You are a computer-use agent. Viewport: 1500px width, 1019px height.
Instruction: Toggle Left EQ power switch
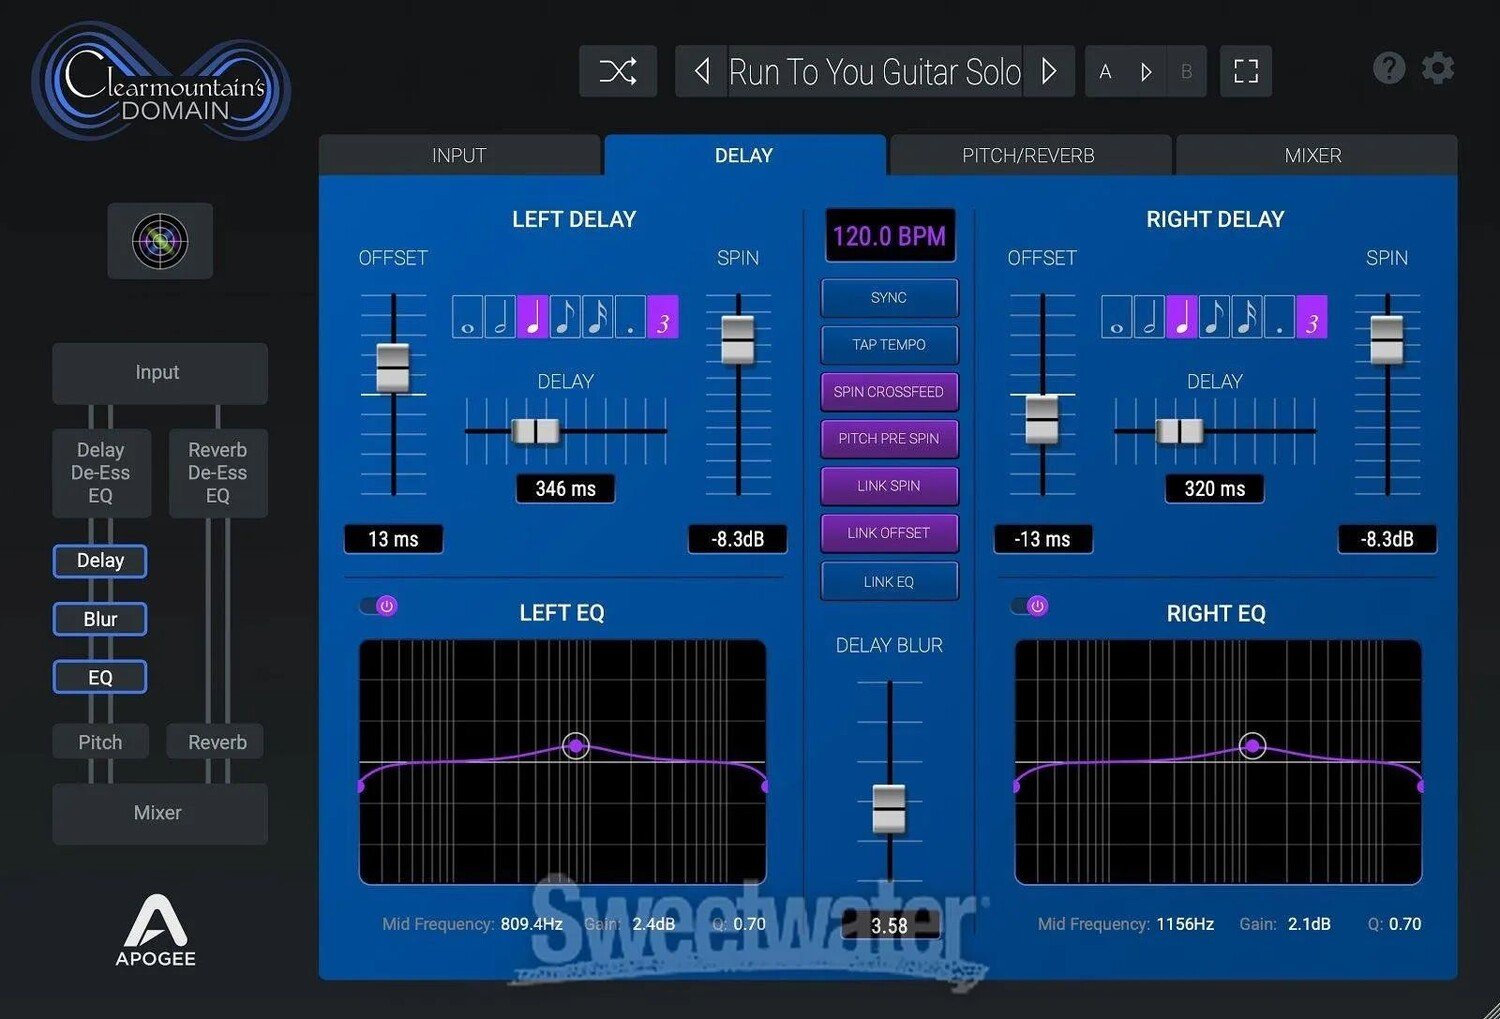click(x=379, y=606)
